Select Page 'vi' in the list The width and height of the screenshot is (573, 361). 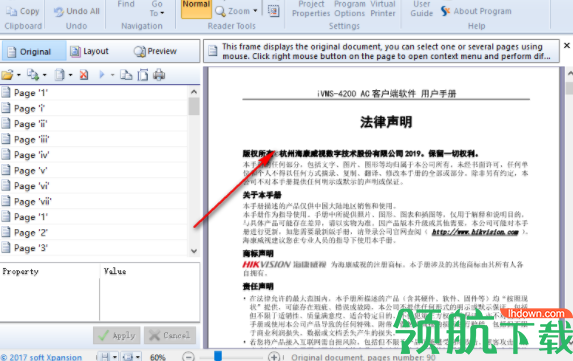(x=94, y=186)
